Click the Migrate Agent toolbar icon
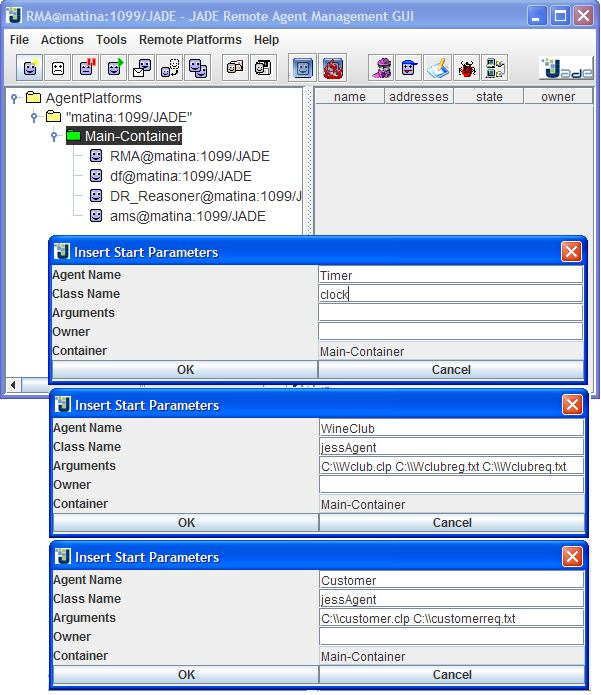601x695 pixels. click(170, 68)
